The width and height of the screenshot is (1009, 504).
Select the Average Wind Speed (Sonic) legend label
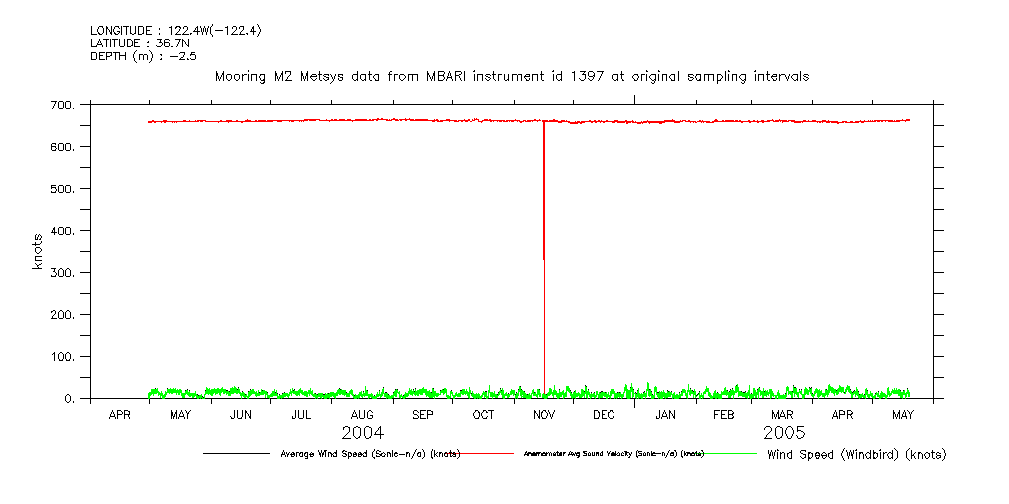368,454
